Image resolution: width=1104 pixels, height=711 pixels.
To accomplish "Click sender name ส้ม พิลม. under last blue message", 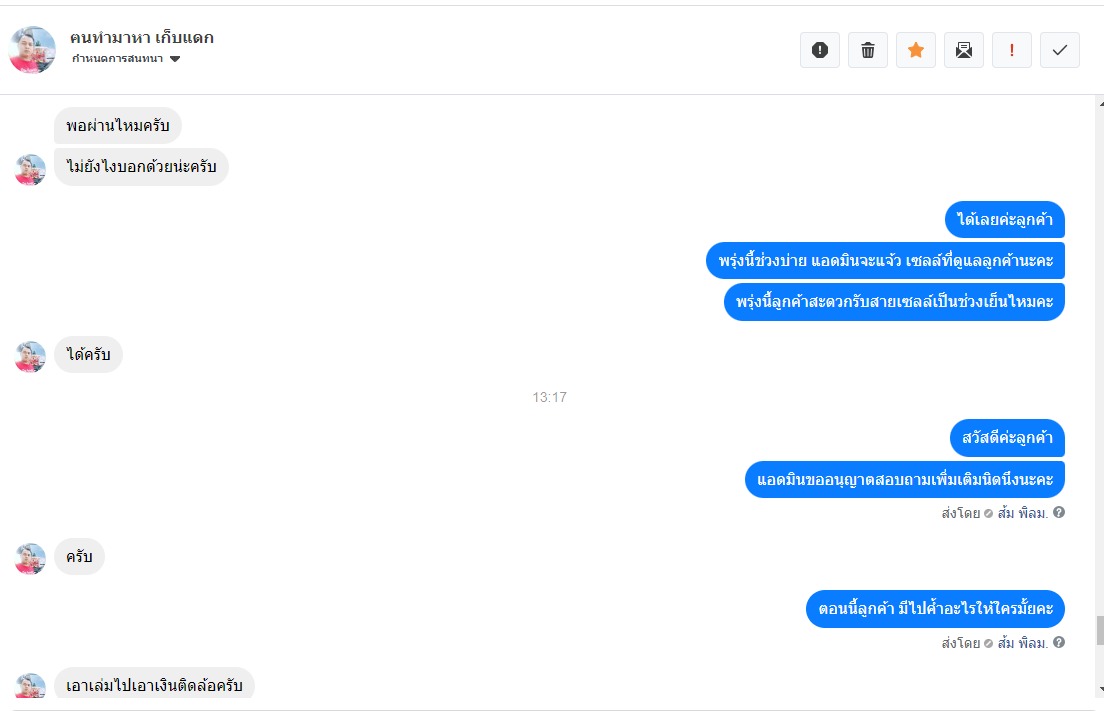I will click(x=1023, y=643).
